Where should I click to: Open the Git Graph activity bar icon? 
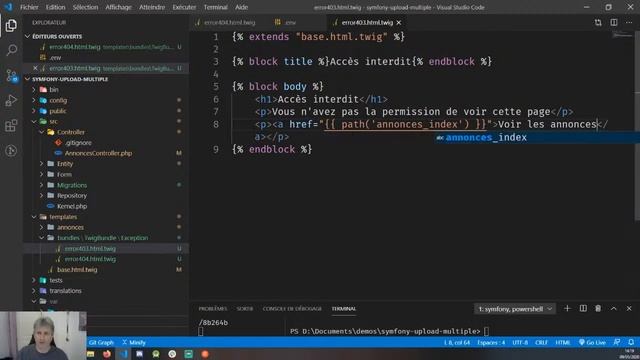[x=11, y=151]
